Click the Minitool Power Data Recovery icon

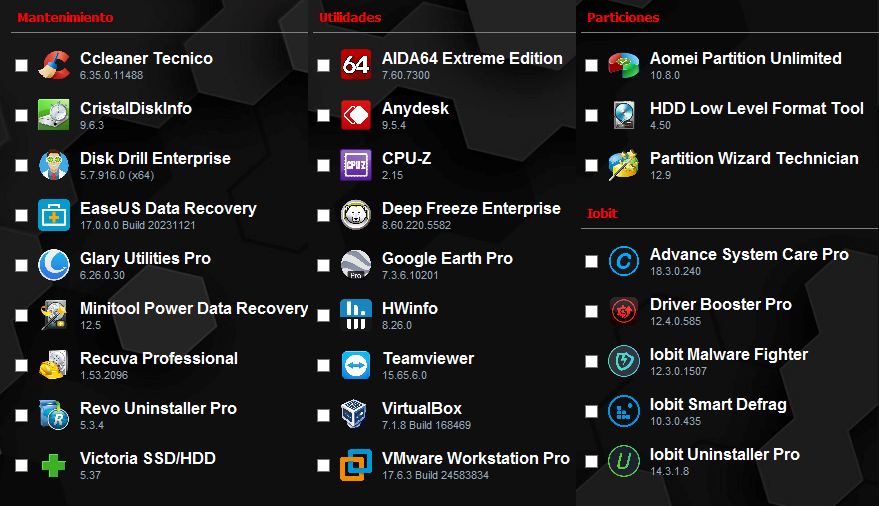click(54, 315)
